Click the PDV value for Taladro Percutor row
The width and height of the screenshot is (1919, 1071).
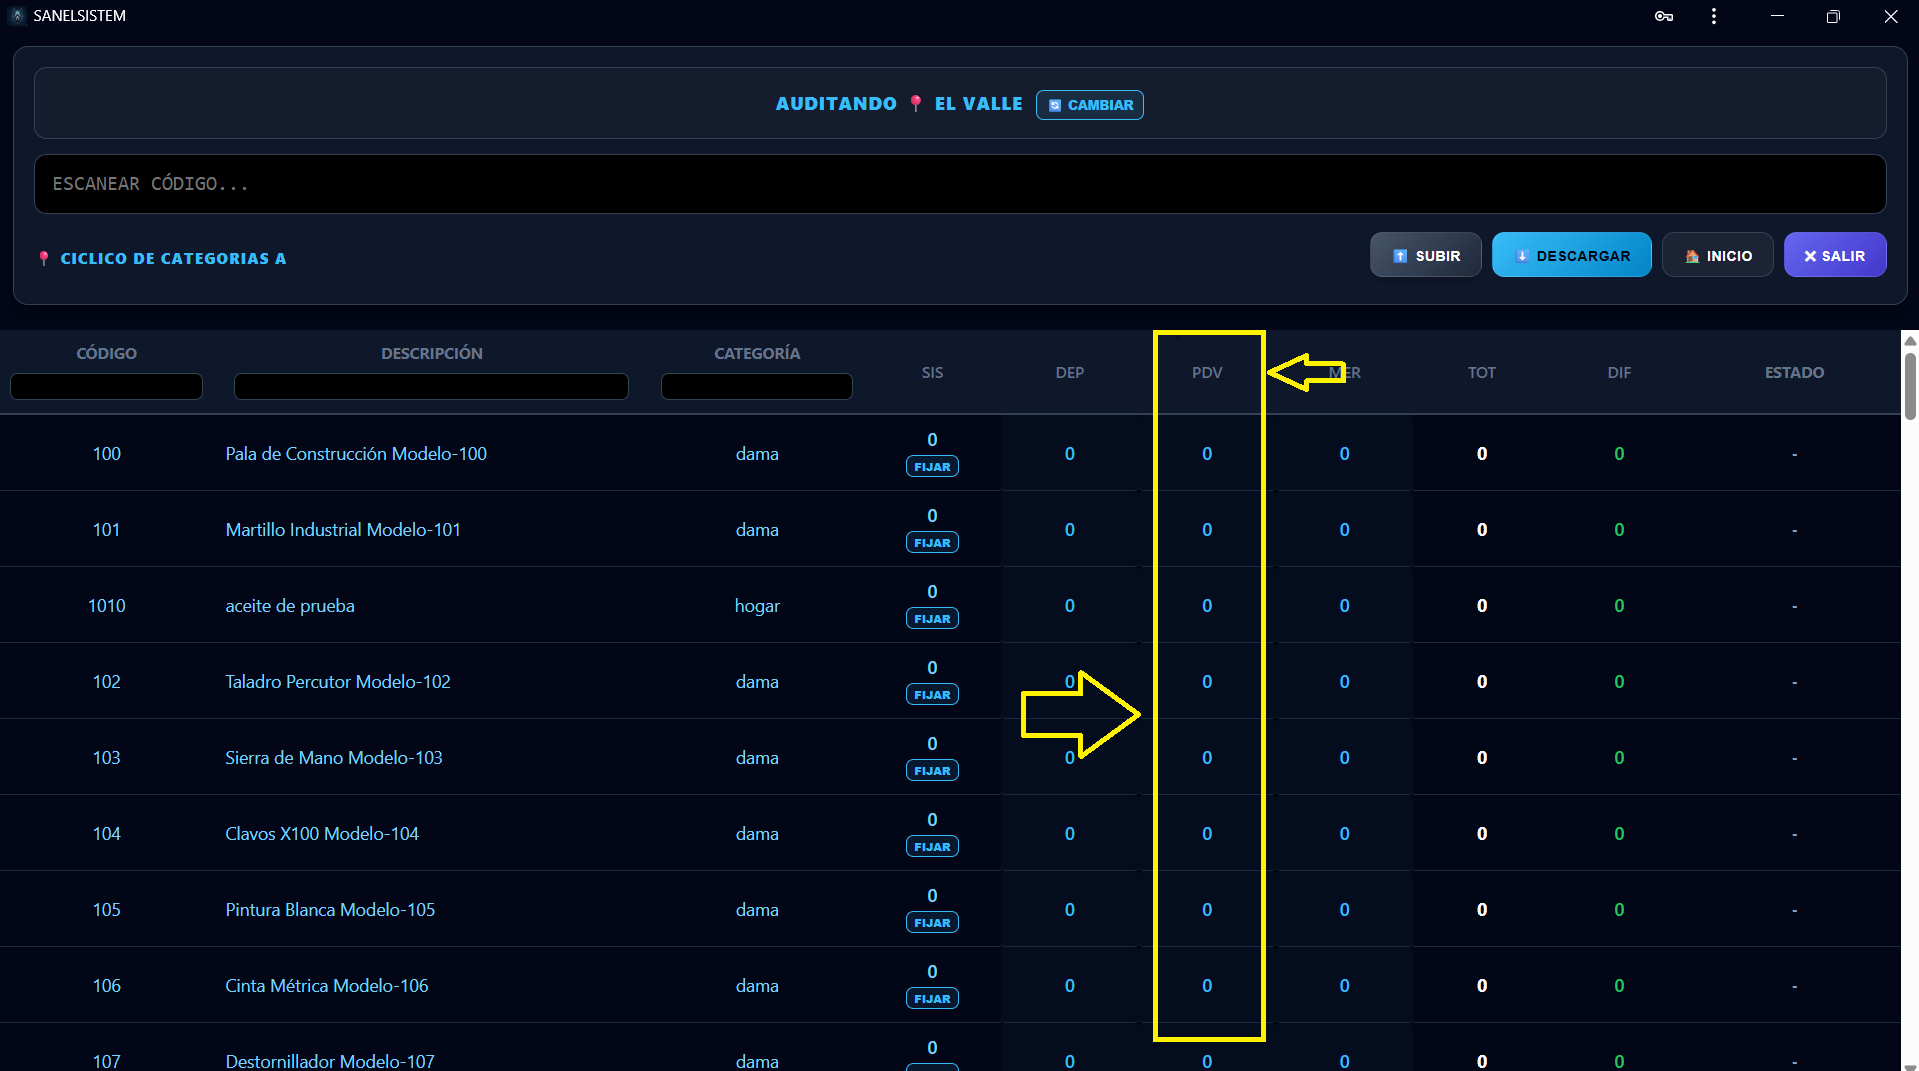1207,682
